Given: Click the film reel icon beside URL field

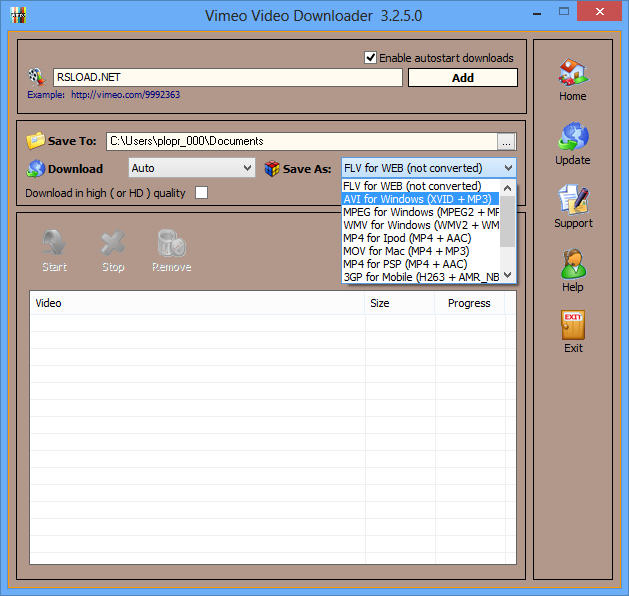Looking at the screenshot, I should [37, 77].
